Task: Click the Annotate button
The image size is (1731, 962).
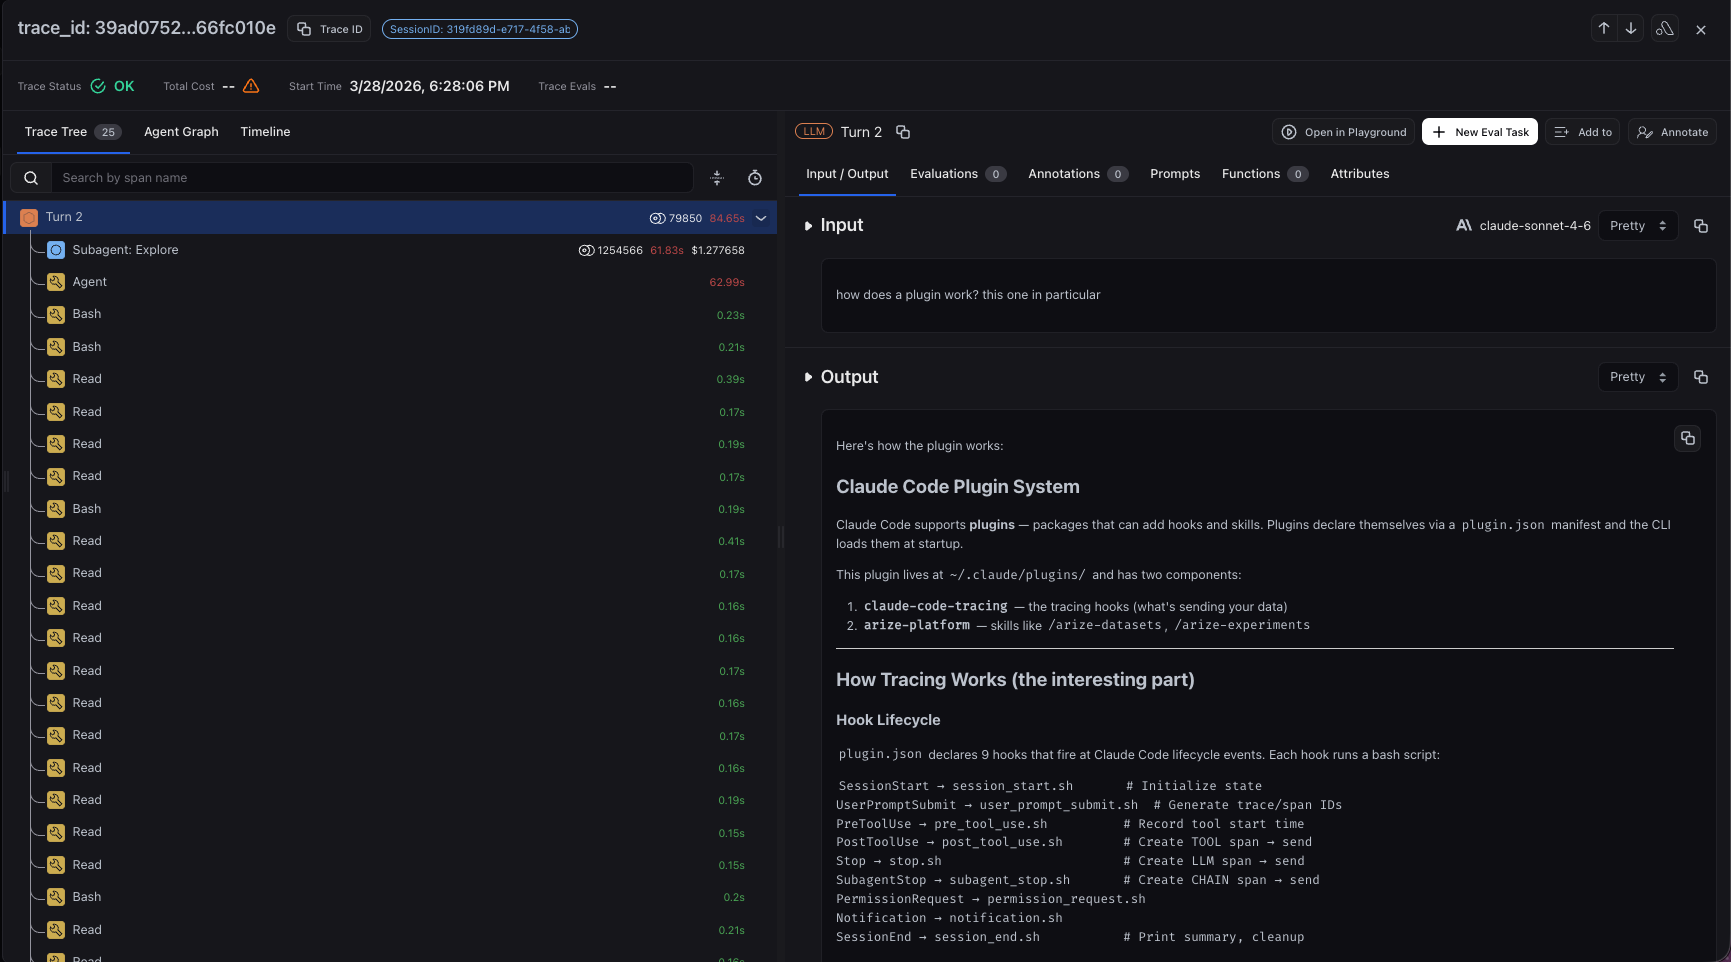Action: tap(1672, 132)
